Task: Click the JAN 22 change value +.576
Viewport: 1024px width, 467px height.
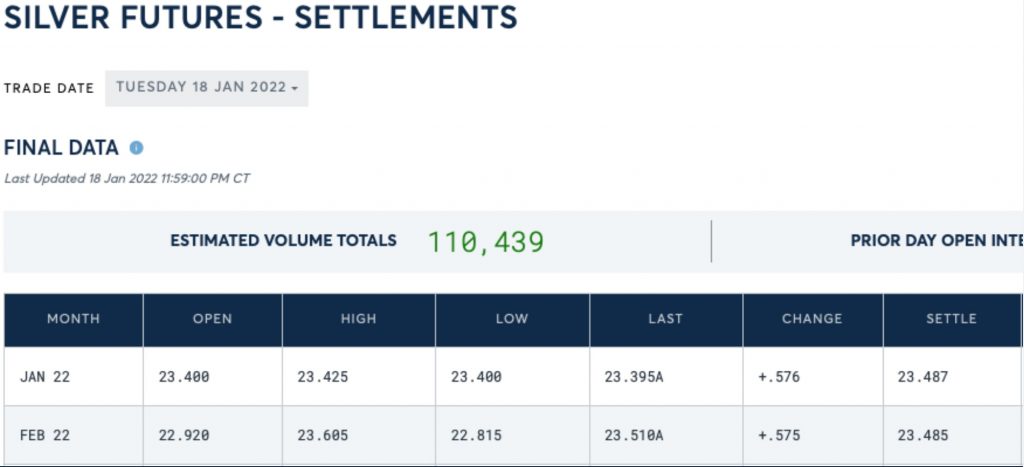Action: (779, 377)
